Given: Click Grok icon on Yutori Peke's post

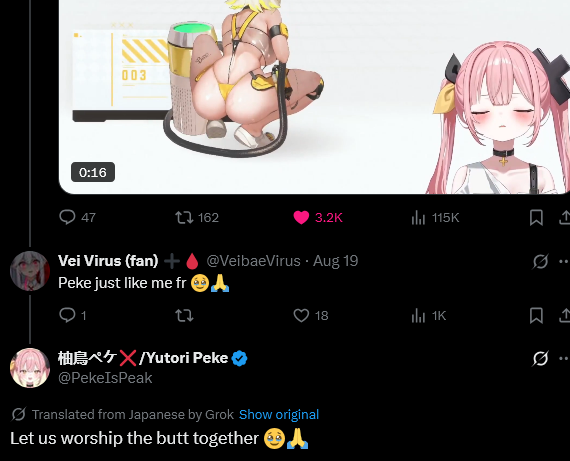Looking at the screenshot, I should pyautogui.click(x=540, y=358).
